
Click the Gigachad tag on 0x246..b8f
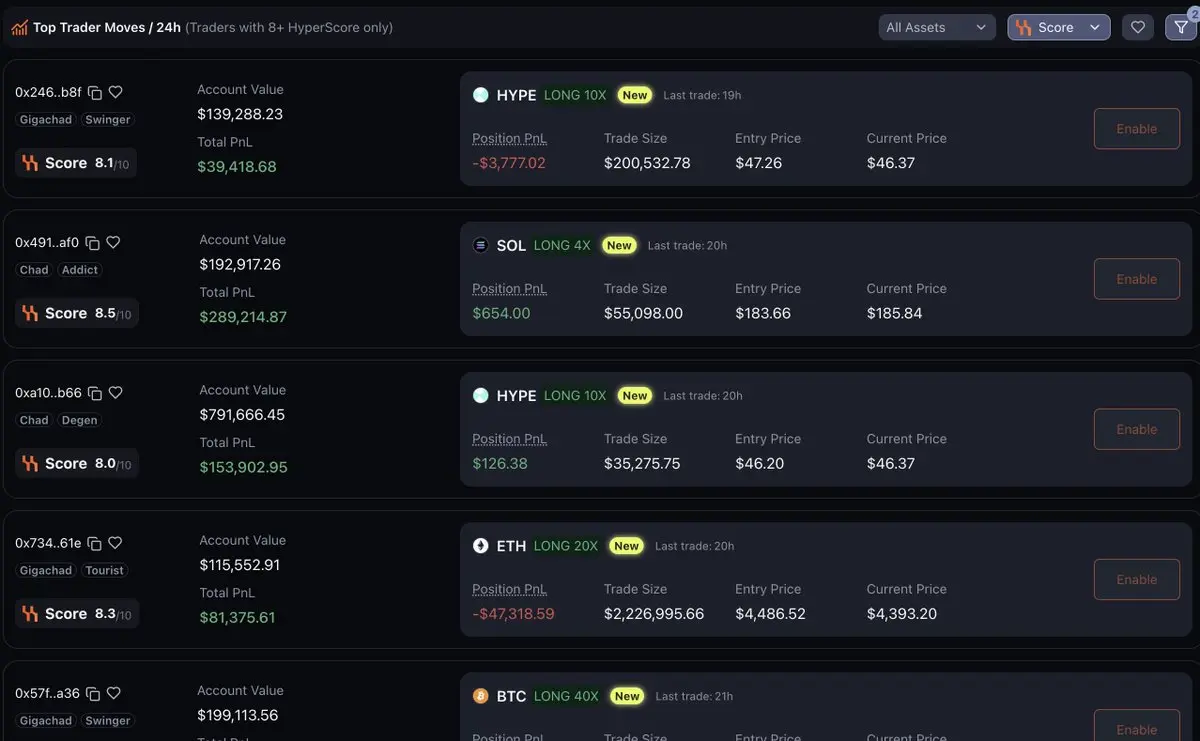point(46,120)
